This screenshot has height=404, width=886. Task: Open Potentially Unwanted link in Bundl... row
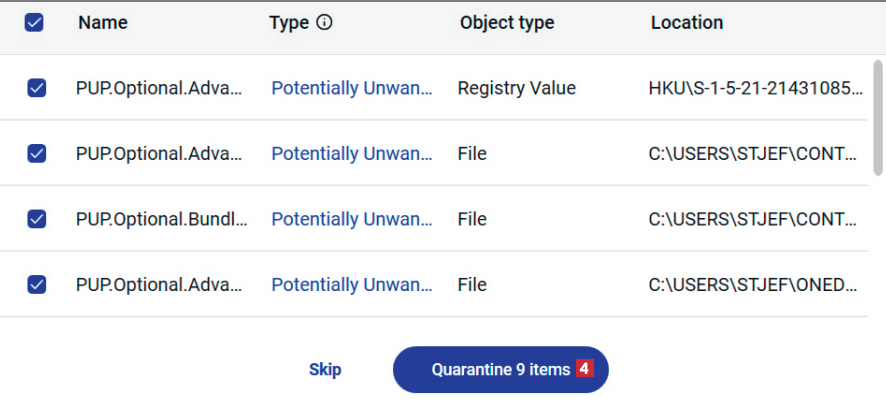click(x=352, y=219)
